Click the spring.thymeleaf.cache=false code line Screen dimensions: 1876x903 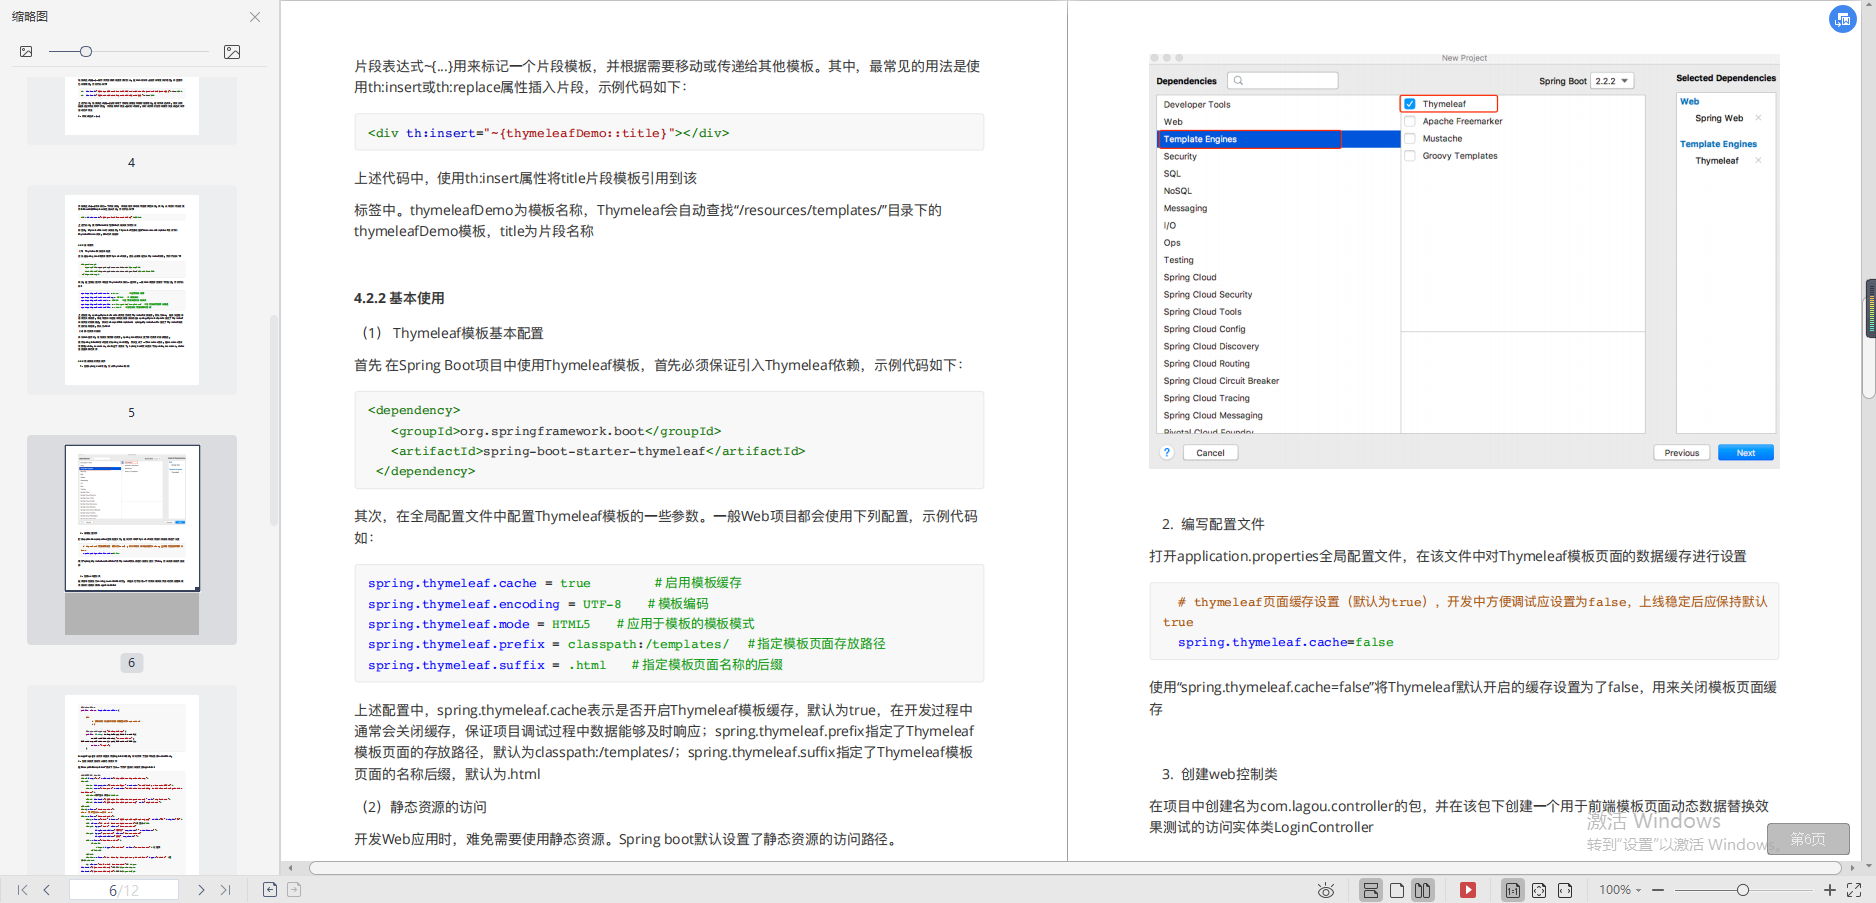tap(1285, 642)
